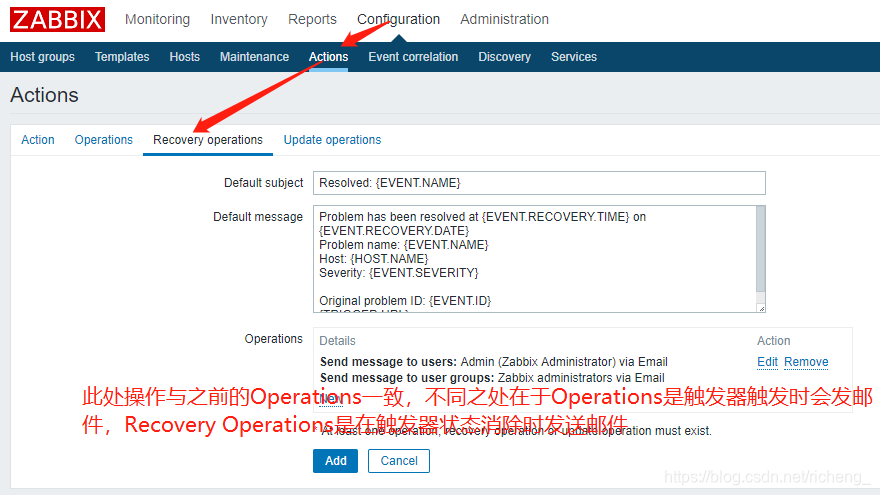The image size is (880, 495).
Task: Go to Hosts section
Action: point(185,57)
